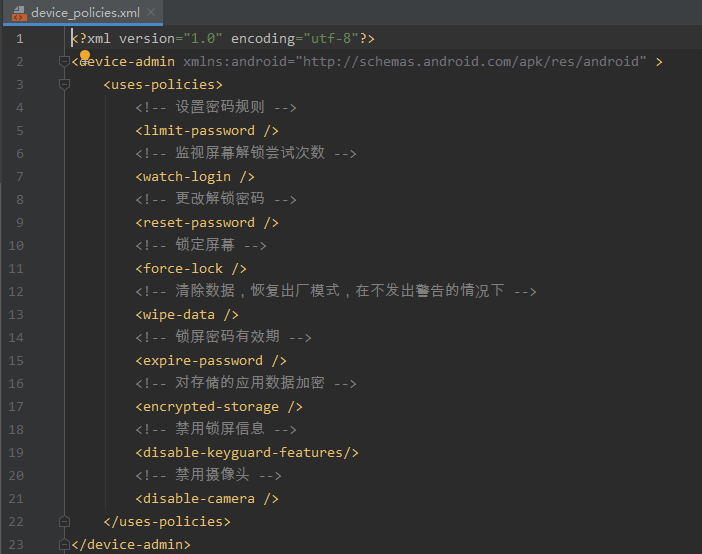Click the expire-password tag
702x554 pixels.
pos(211,361)
